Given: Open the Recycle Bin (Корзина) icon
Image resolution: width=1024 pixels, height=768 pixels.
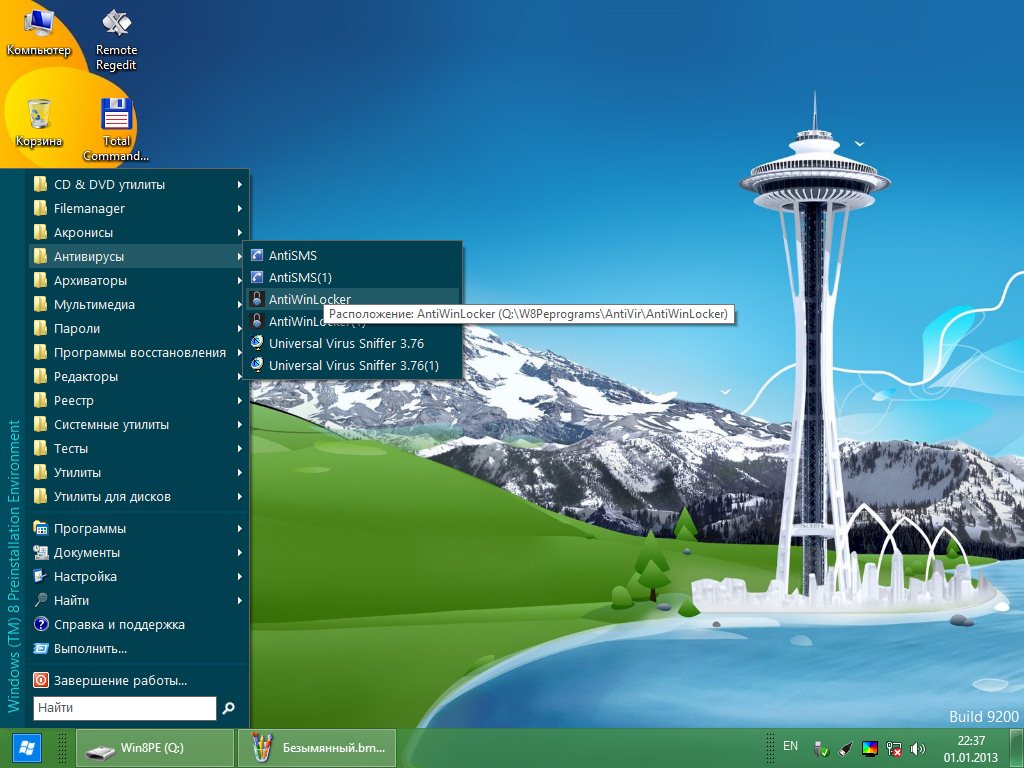Looking at the screenshot, I should 39,120.
